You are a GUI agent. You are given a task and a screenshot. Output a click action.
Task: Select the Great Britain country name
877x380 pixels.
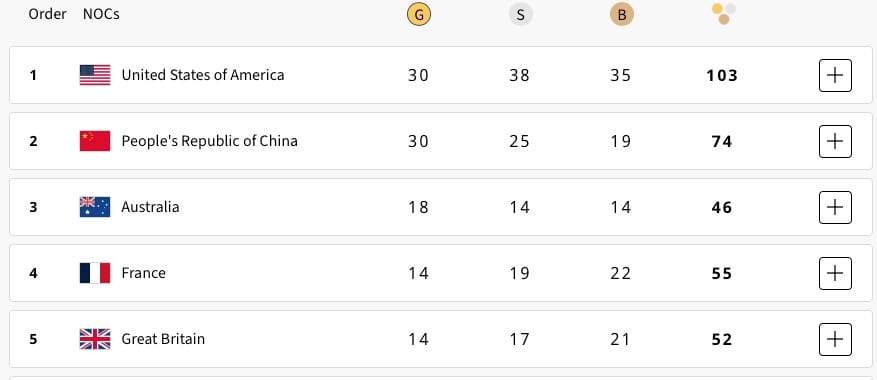pos(163,339)
